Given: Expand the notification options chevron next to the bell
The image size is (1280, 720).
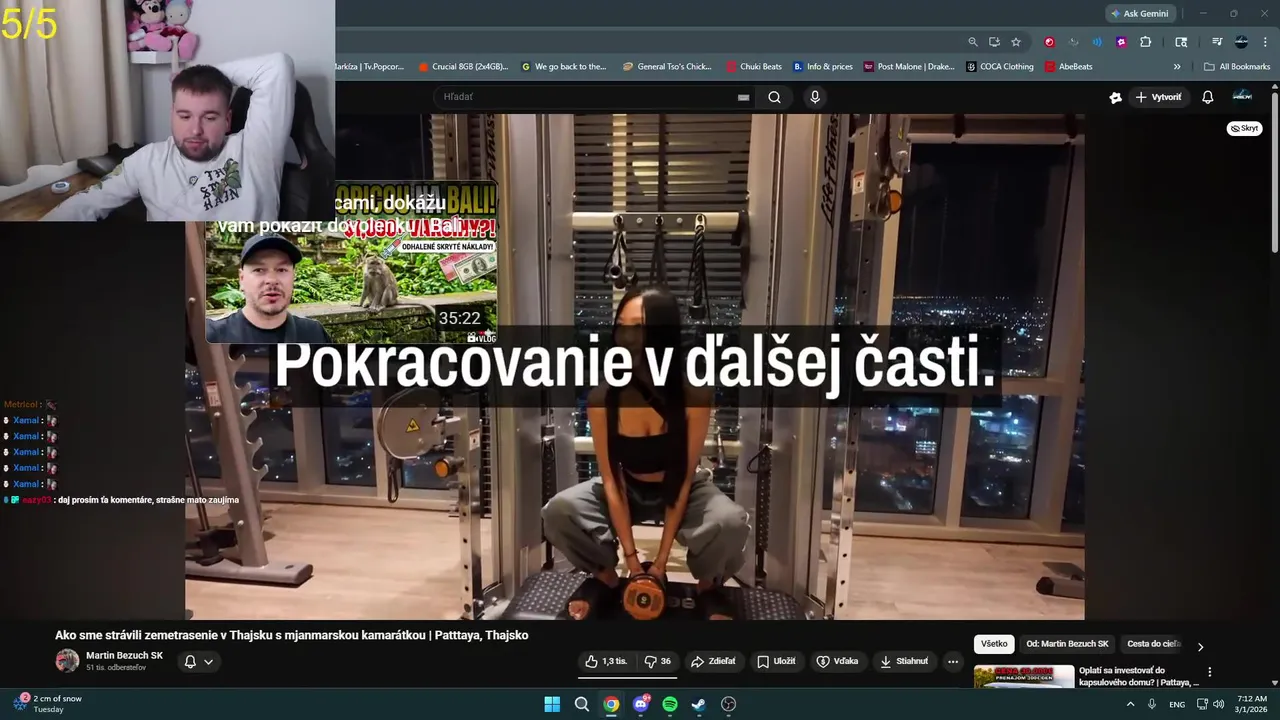Looking at the screenshot, I should coord(208,661).
